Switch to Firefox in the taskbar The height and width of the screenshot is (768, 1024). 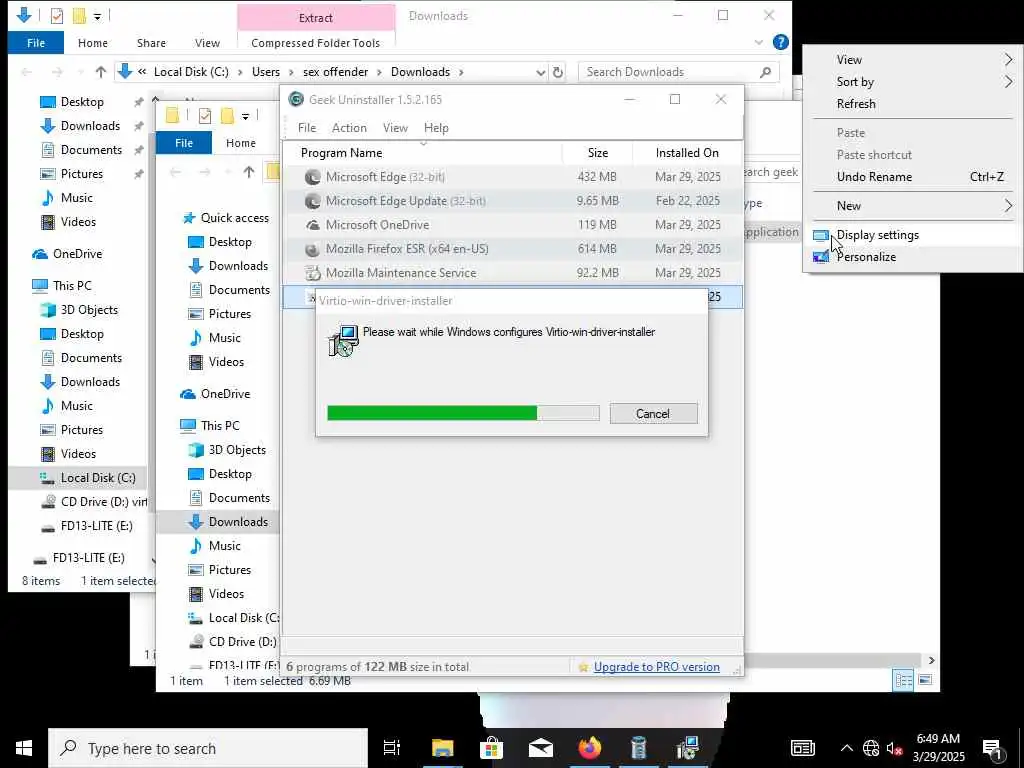pos(589,748)
